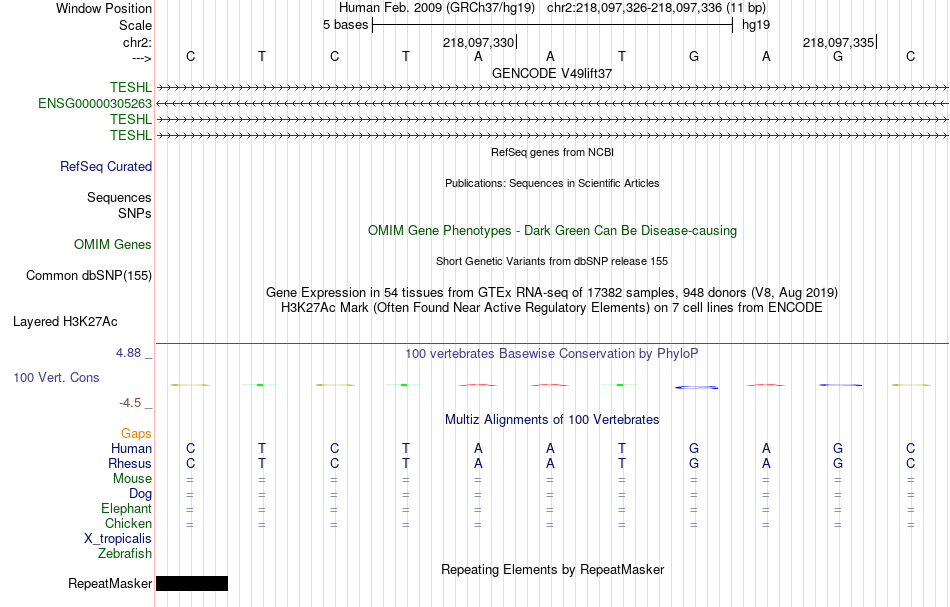Image resolution: width=950 pixels, height=607 pixels.
Task: Select the Zebrafish alignment row label
Action: point(125,553)
